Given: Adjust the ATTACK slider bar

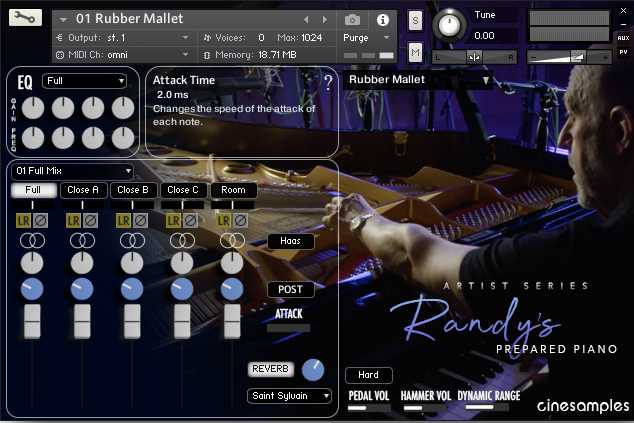Looking at the screenshot, I should [x=289, y=328].
